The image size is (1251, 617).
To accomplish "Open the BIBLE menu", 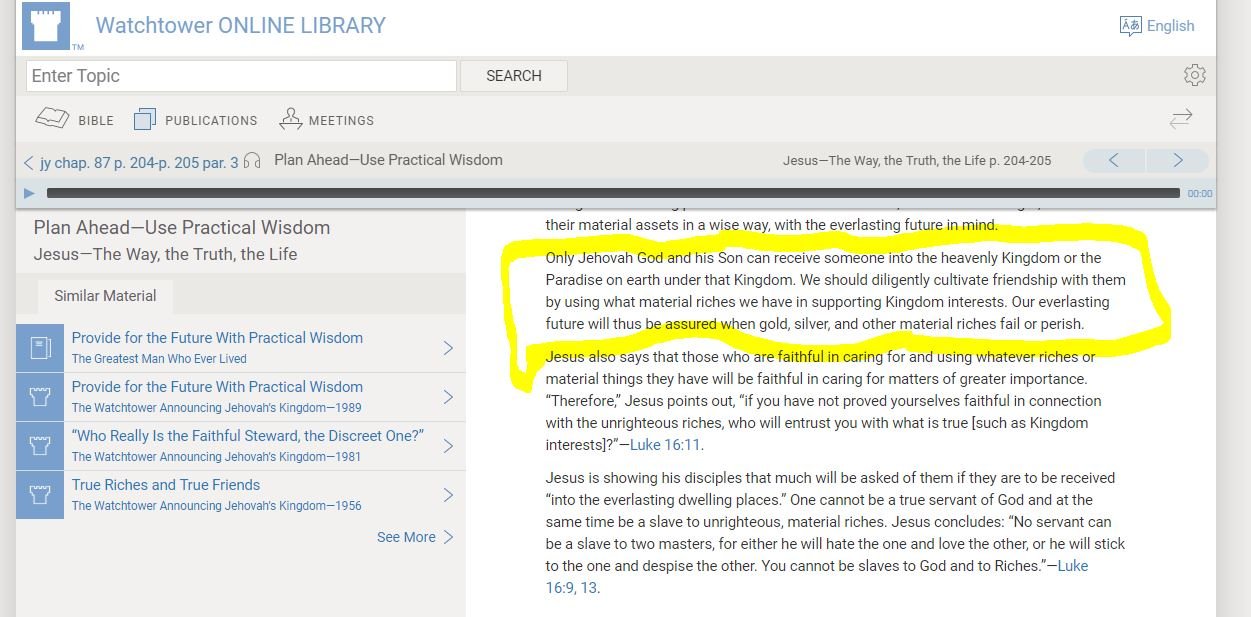I will click(x=96, y=120).
